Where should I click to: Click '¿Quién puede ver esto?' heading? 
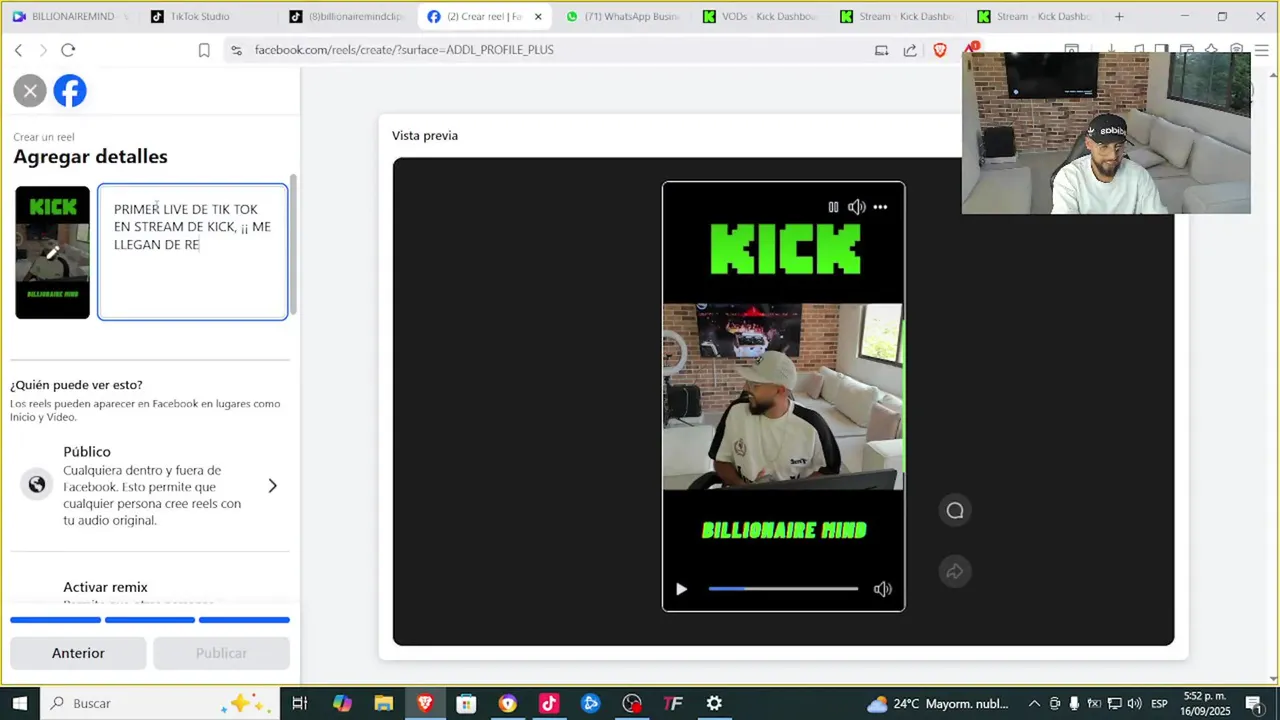76,385
